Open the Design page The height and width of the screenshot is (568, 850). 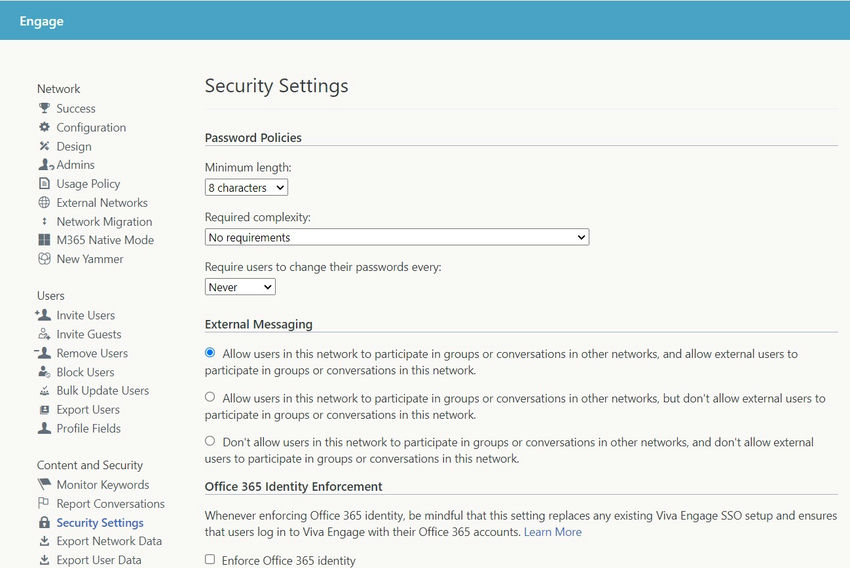coord(74,146)
